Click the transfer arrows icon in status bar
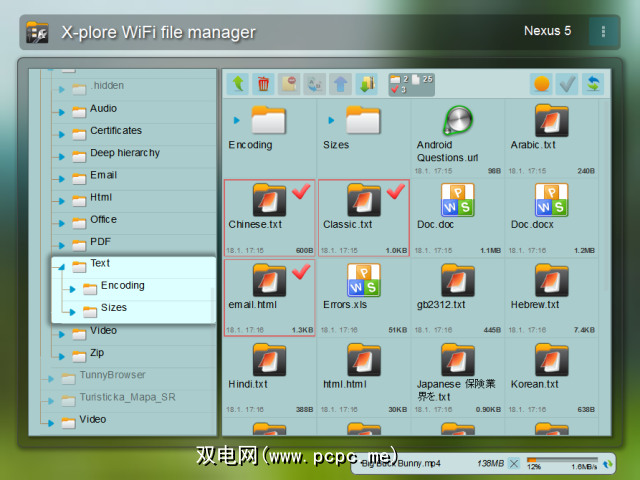This screenshot has width=640, height=480. (x=607, y=464)
